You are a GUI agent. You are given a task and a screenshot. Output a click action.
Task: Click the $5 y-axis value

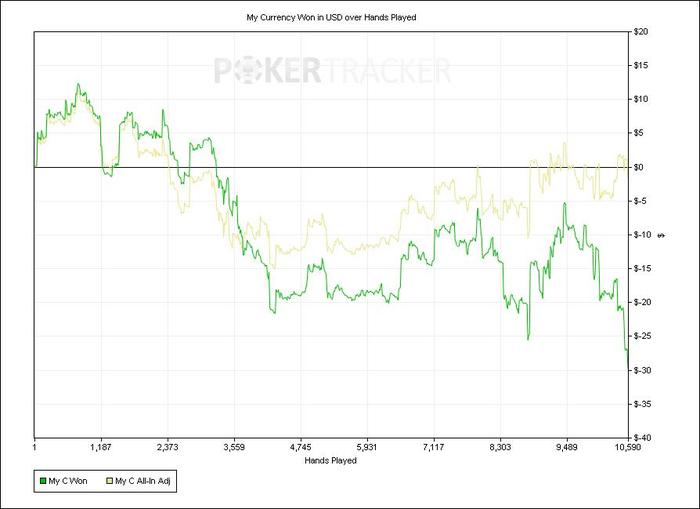point(639,133)
